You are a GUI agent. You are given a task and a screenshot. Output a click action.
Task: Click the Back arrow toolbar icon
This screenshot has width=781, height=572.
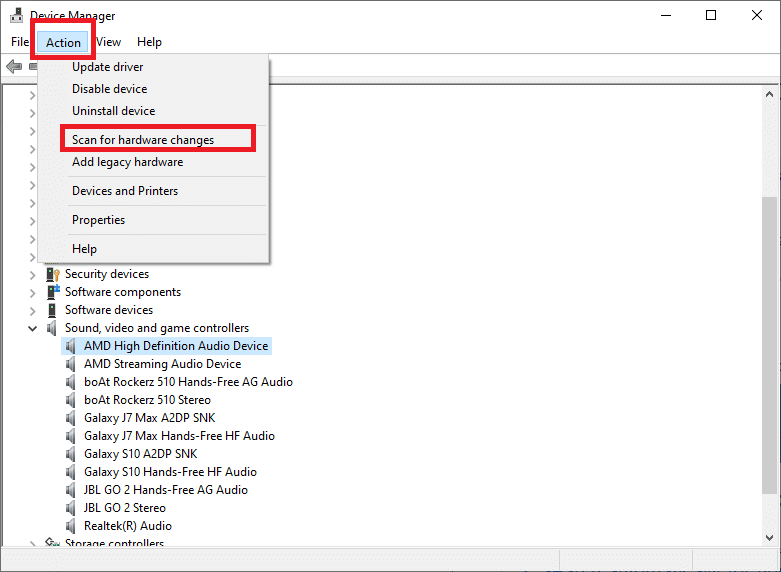(14, 67)
